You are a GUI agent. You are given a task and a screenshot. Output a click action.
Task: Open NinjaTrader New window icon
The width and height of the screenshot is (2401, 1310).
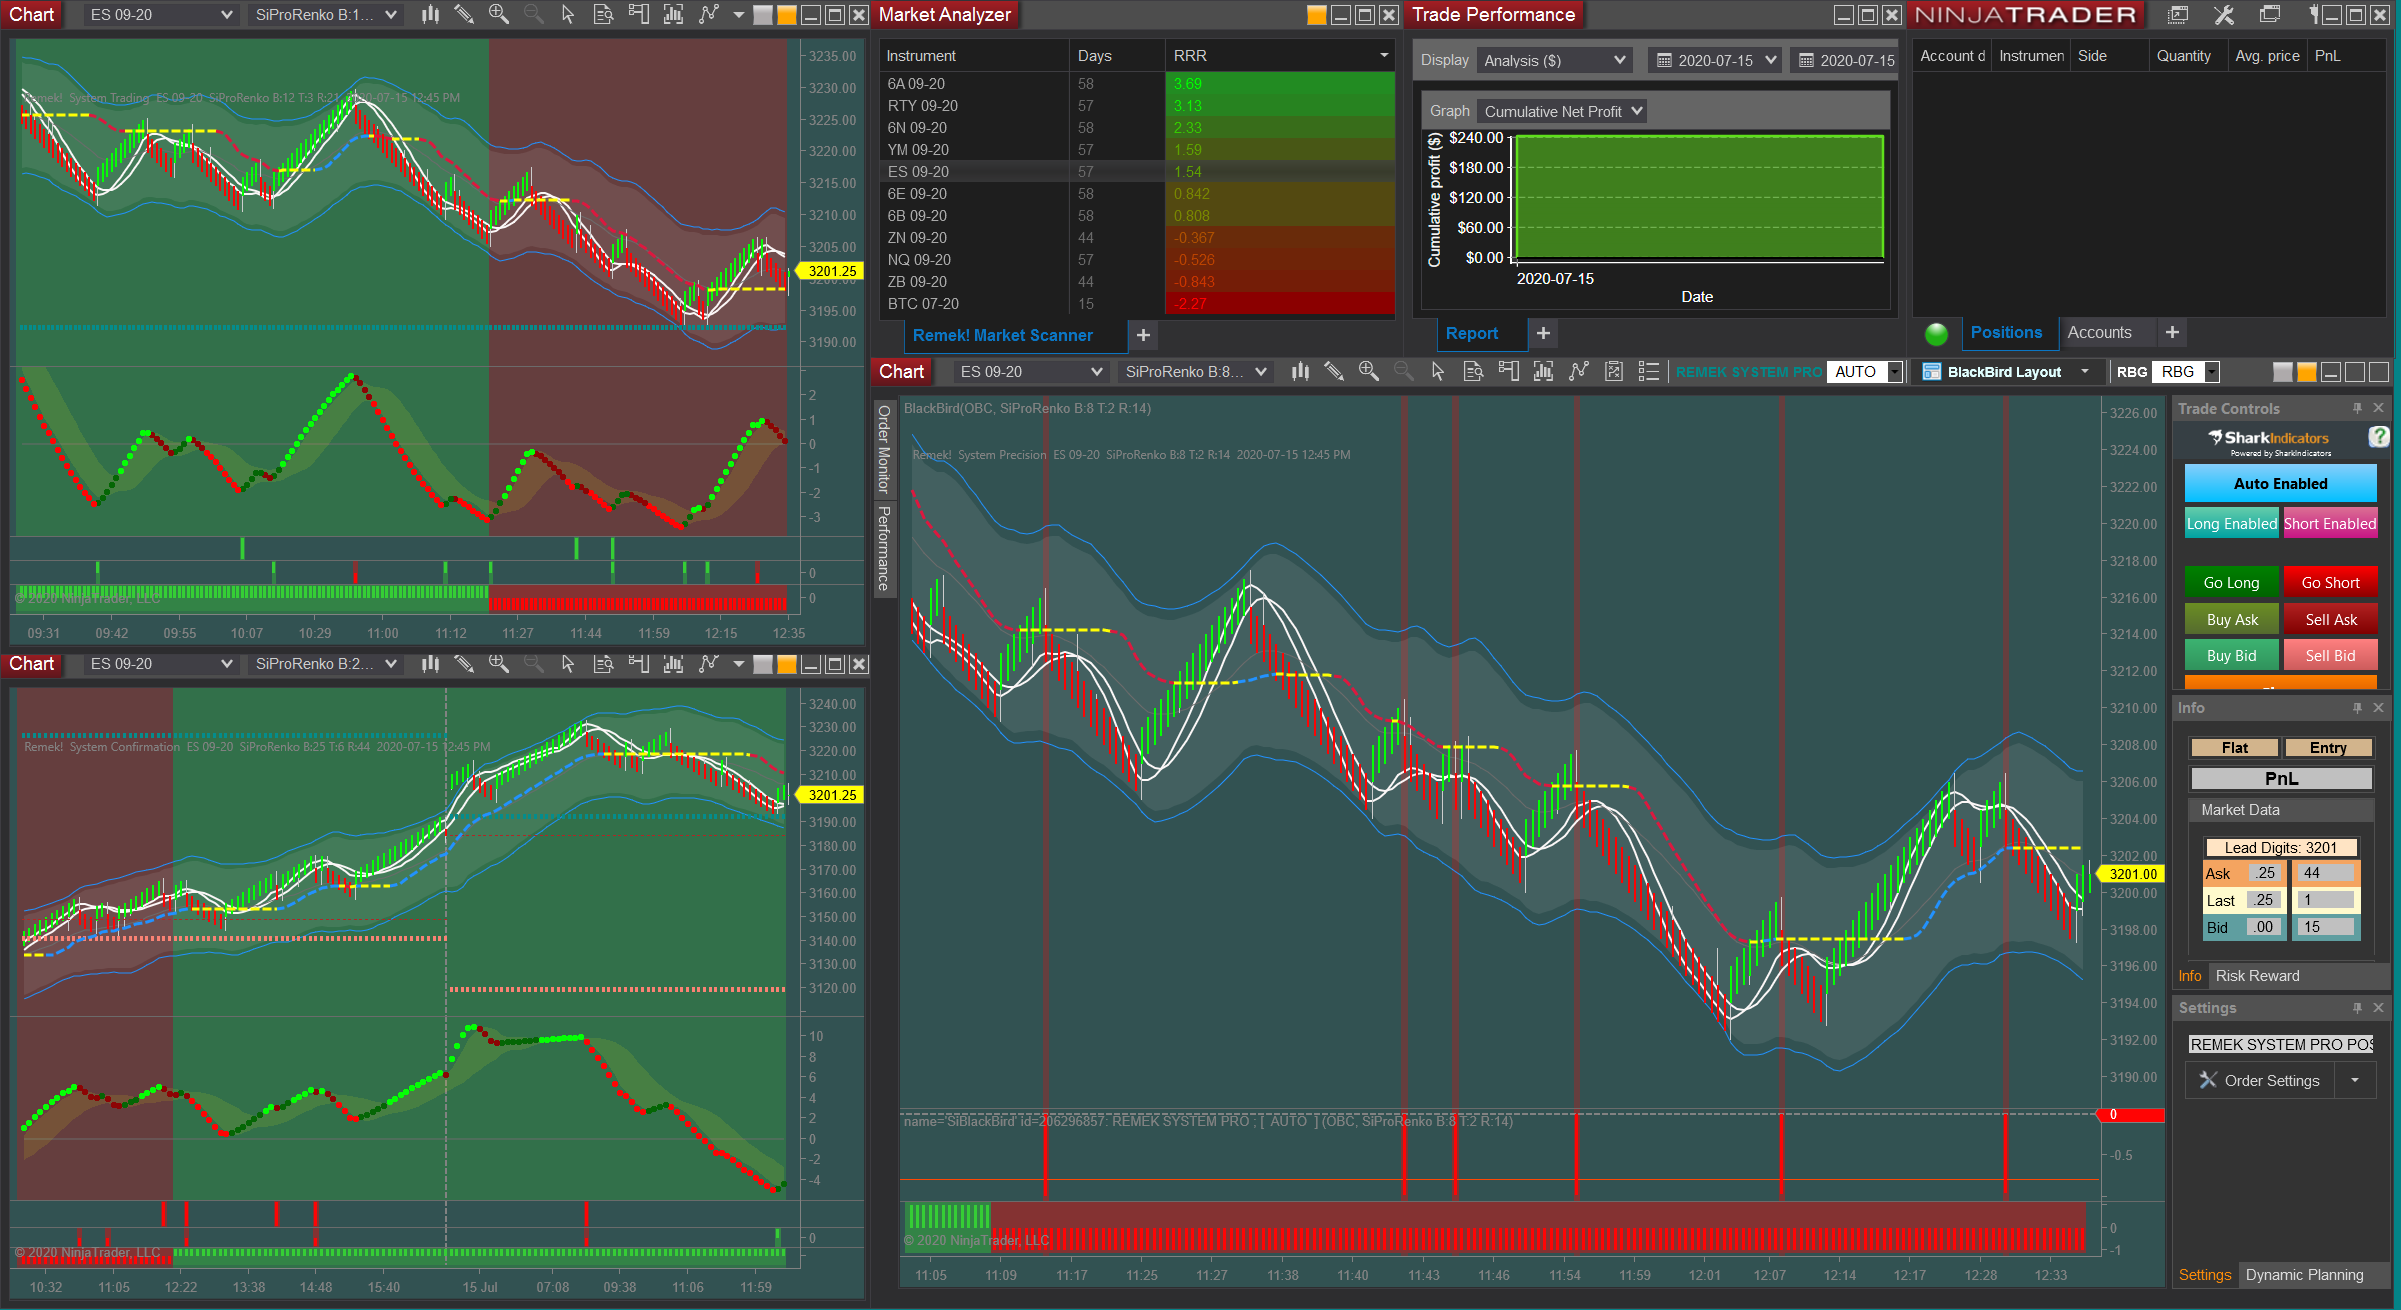[2178, 15]
